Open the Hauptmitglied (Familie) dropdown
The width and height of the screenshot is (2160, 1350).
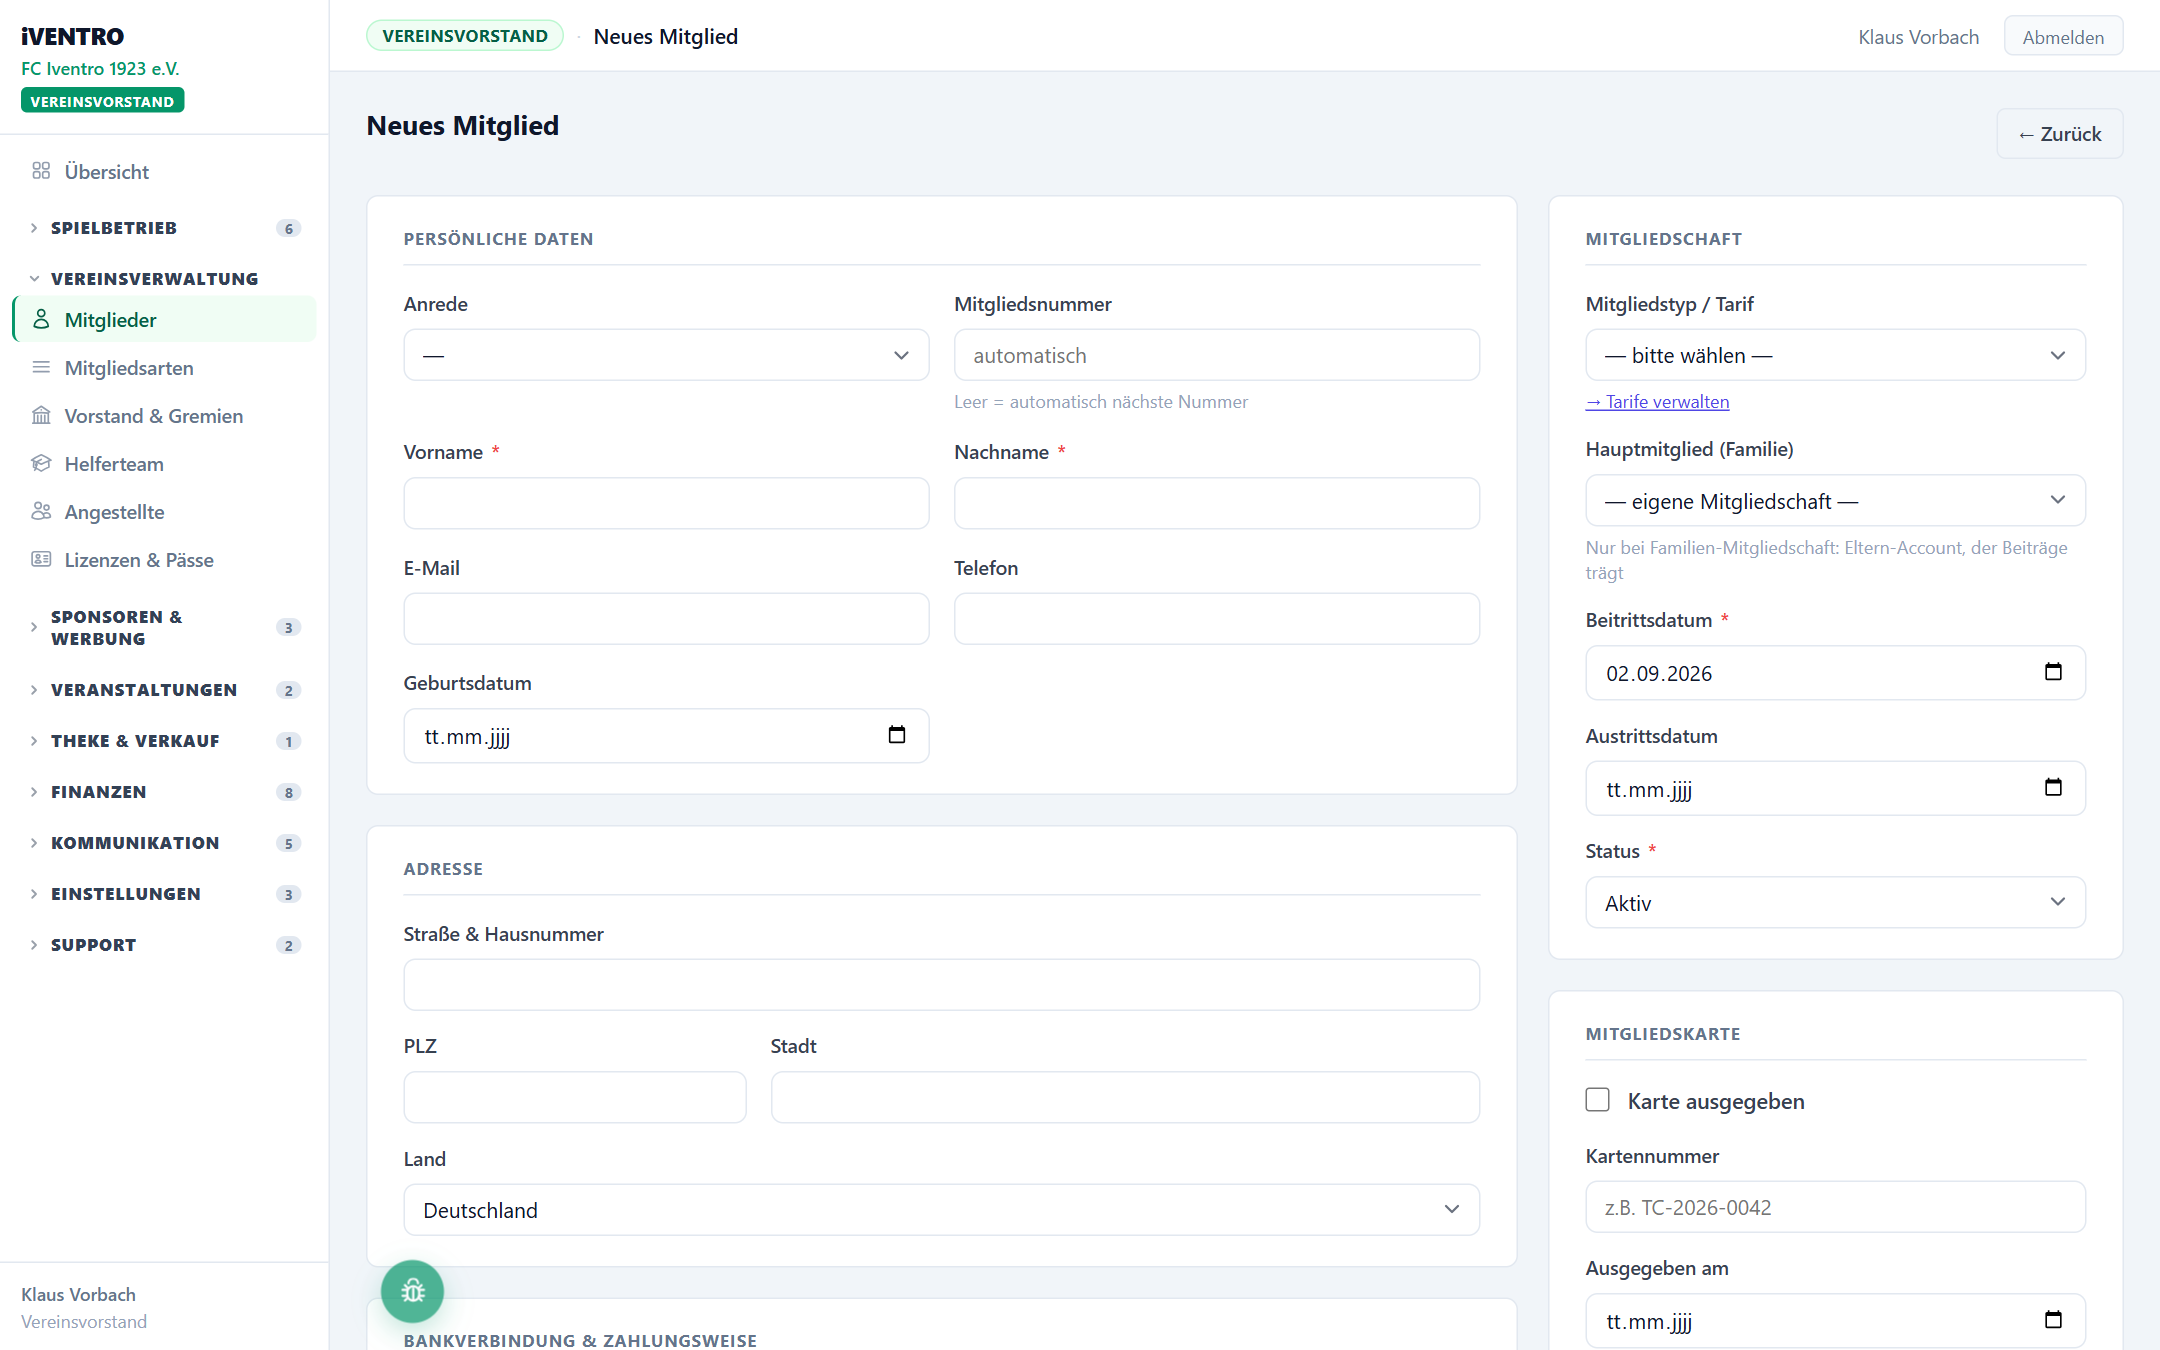(1835, 500)
